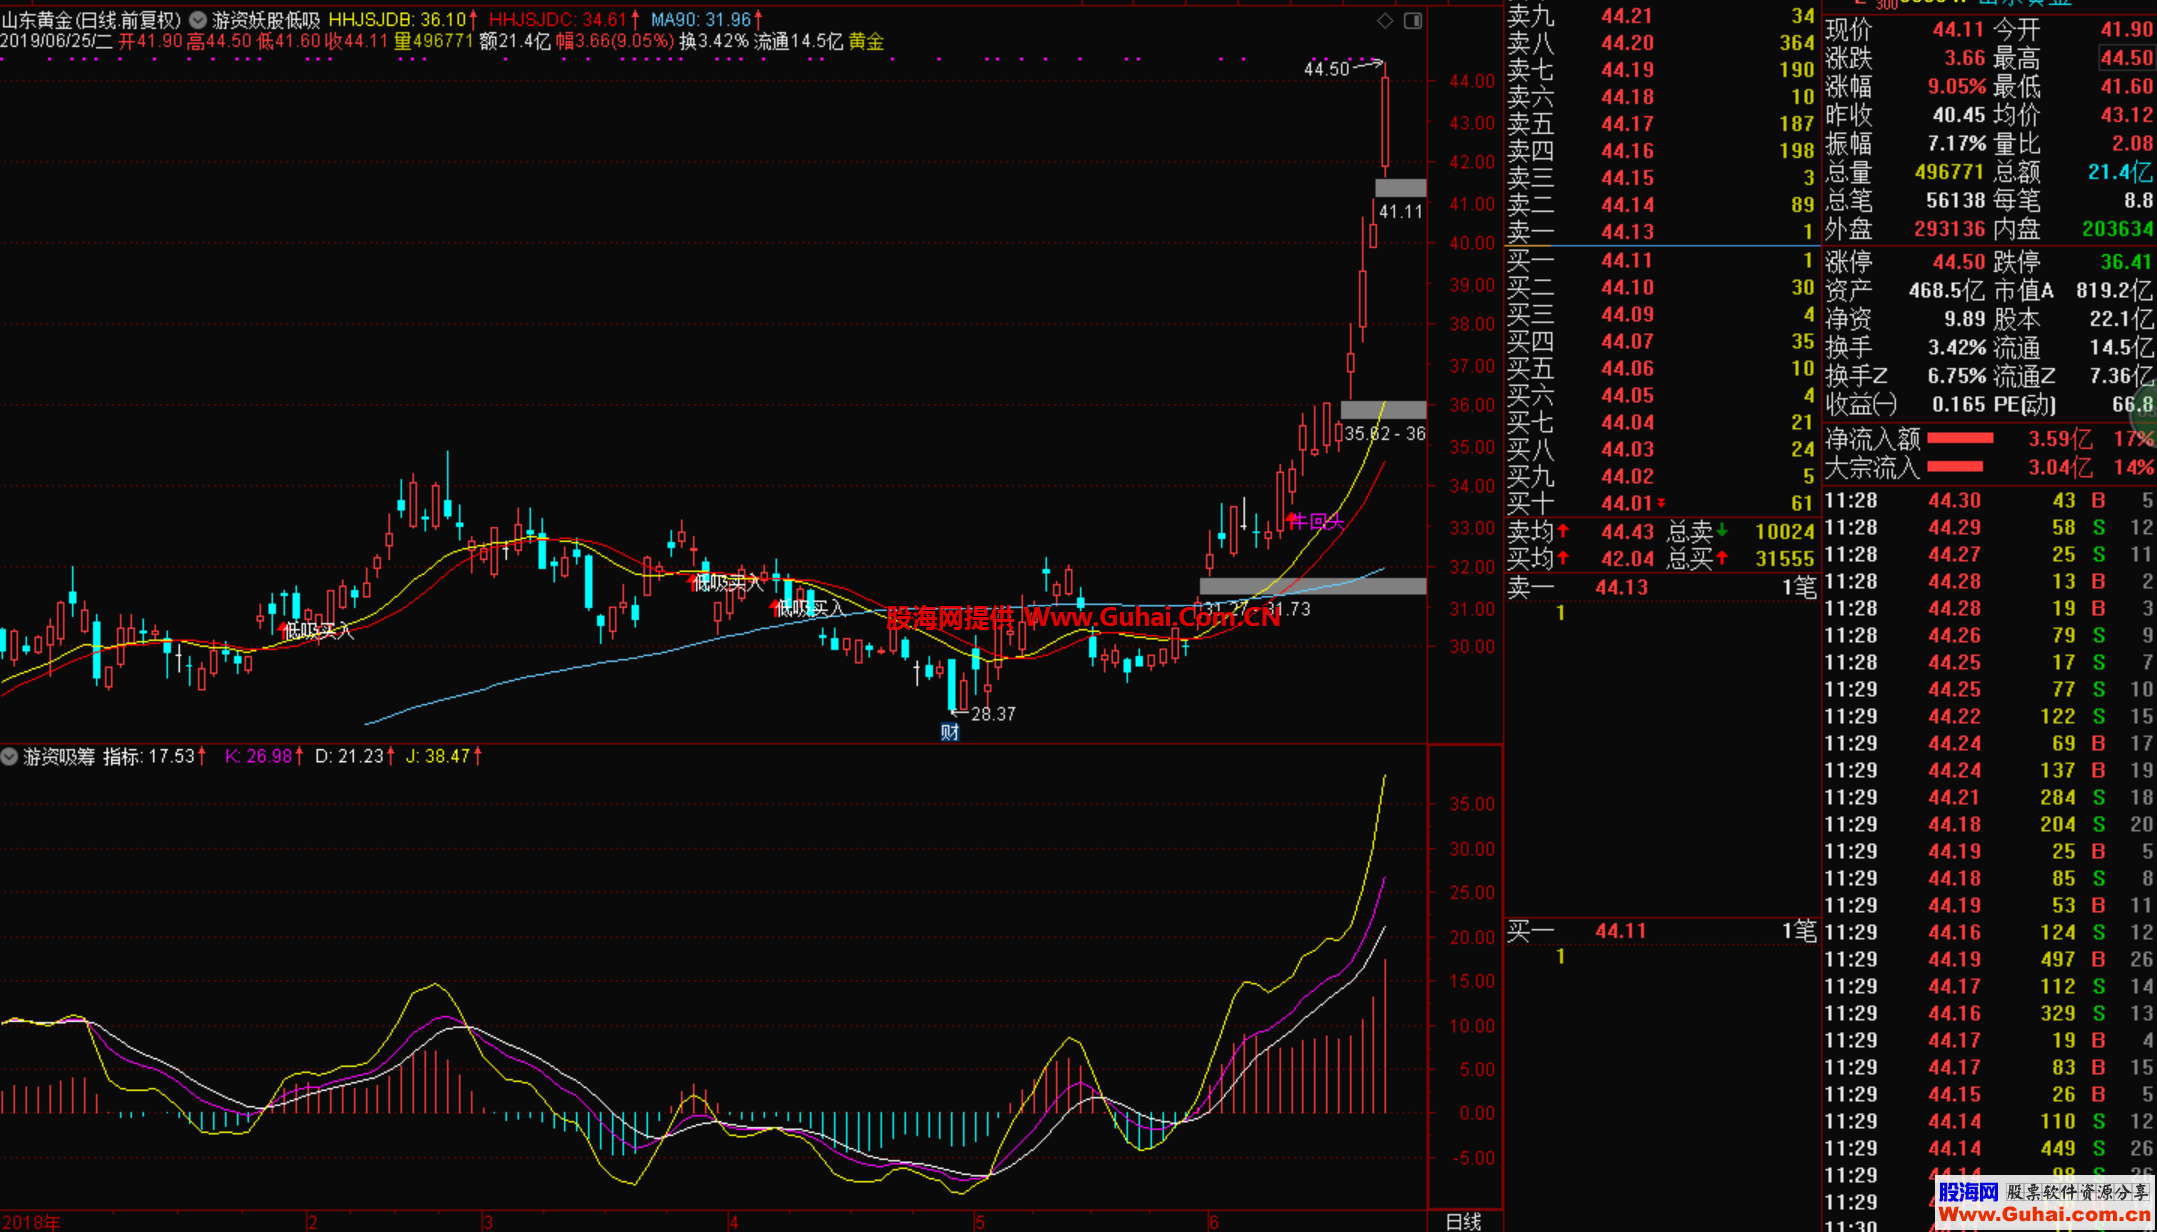The width and height of the screenshot is (2157, 1232).
Task: Click the 大宗流入 red progress bar
Action: coord(1955,466)
